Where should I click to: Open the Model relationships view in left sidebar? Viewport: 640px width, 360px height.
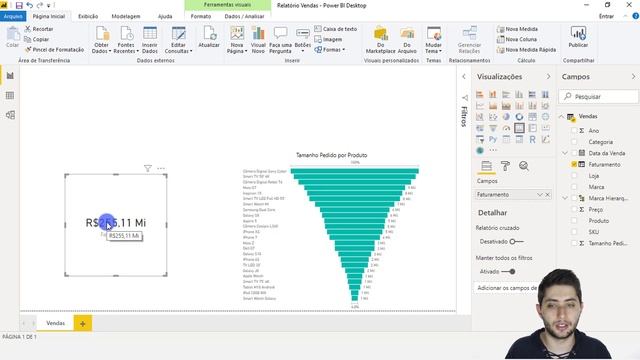pos(10,115)
